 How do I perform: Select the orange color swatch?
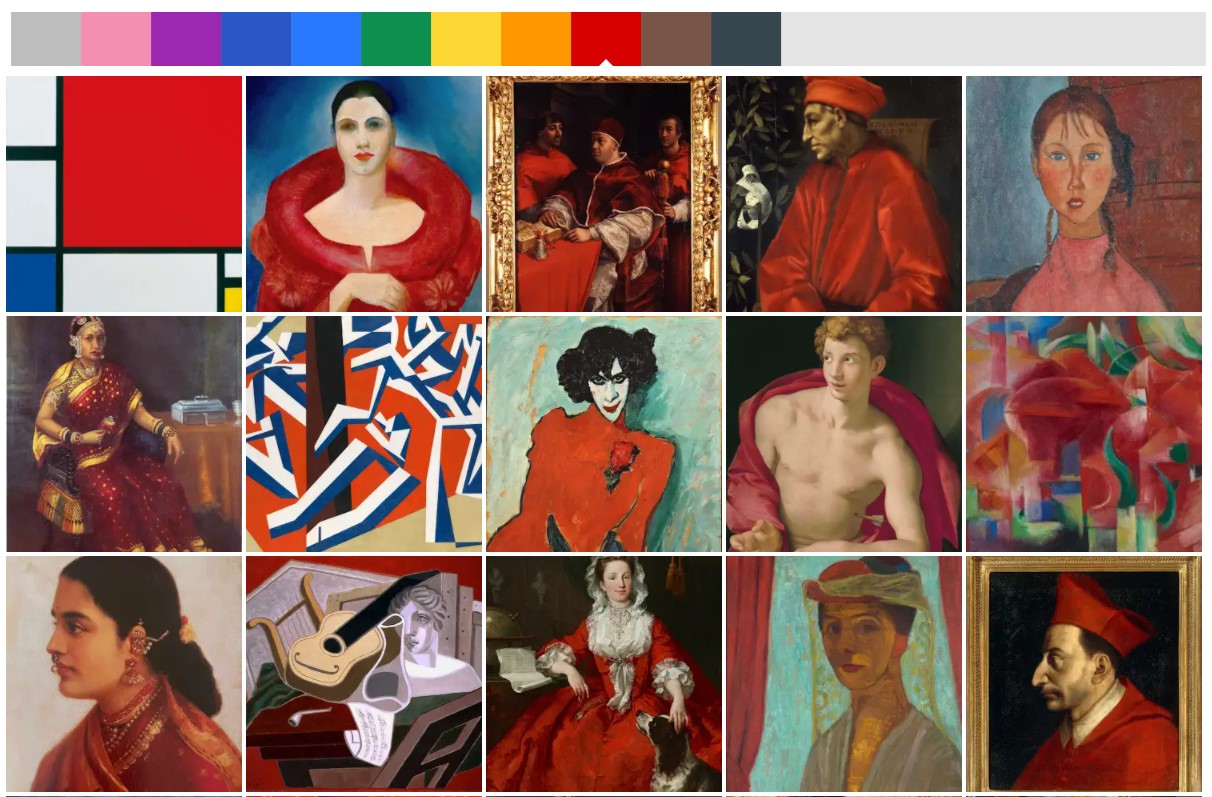pos(536,39)
